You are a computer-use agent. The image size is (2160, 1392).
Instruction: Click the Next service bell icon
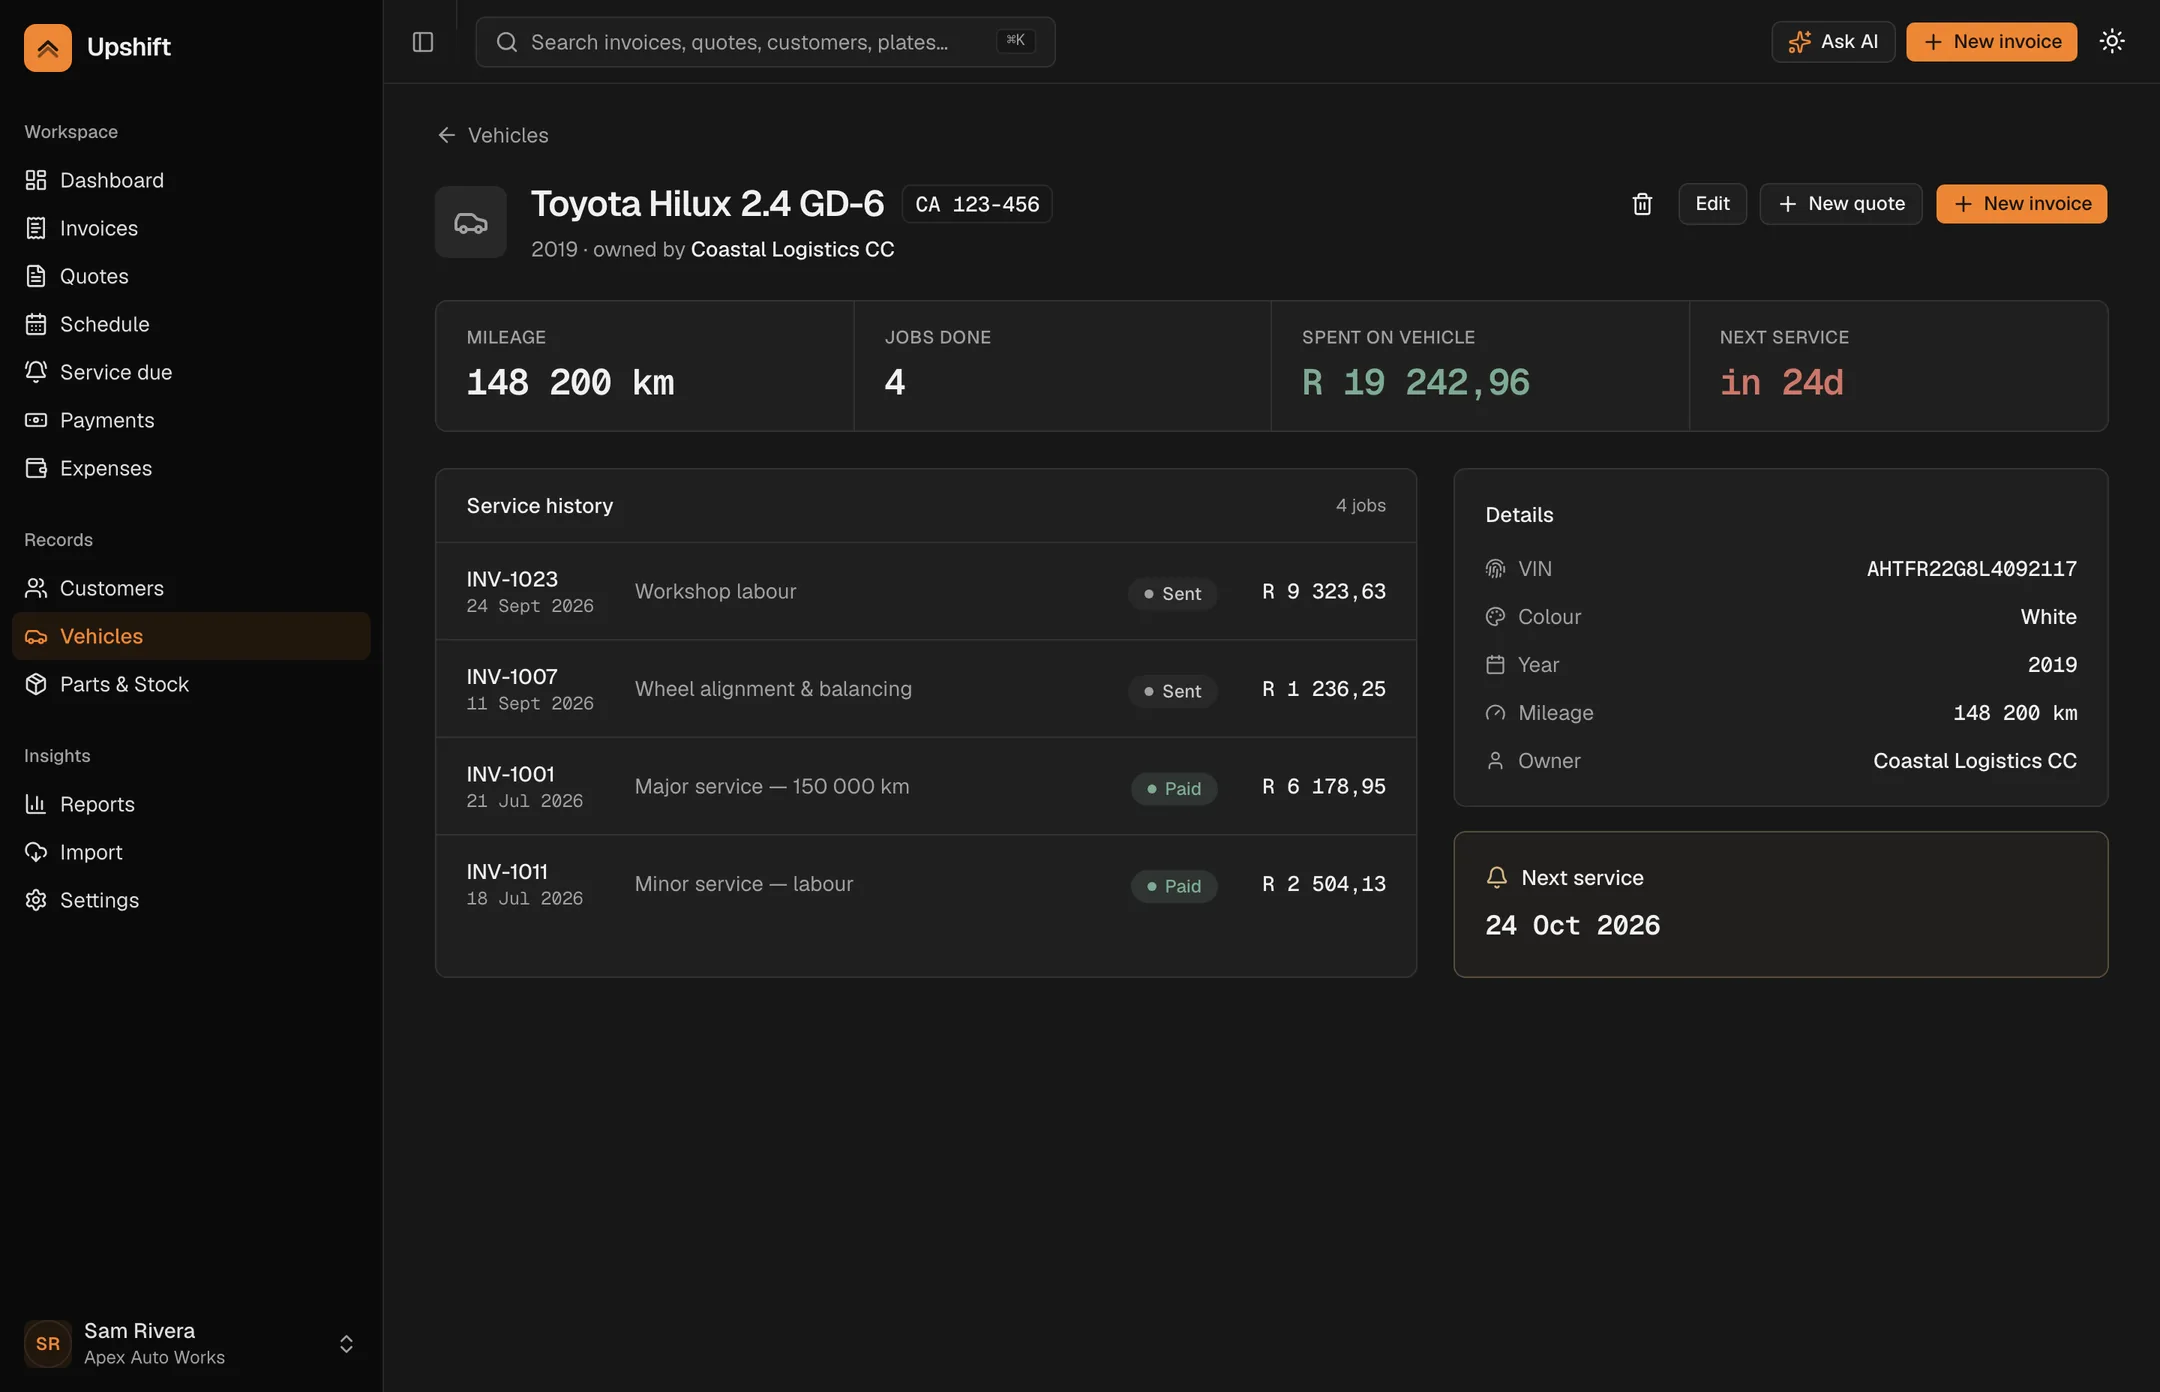click(x=1496, y=878)
